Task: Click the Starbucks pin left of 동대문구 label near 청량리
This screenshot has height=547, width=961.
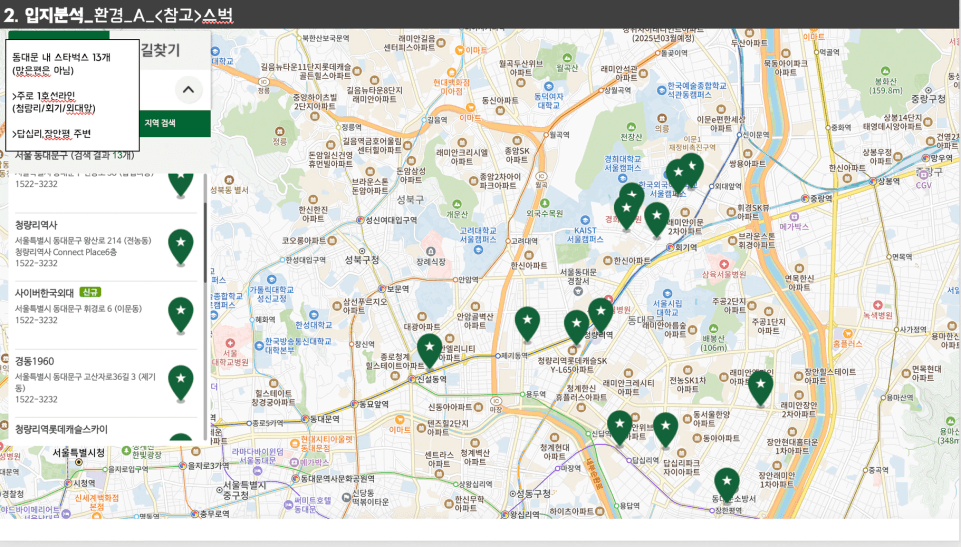Action: click(601, 315)
